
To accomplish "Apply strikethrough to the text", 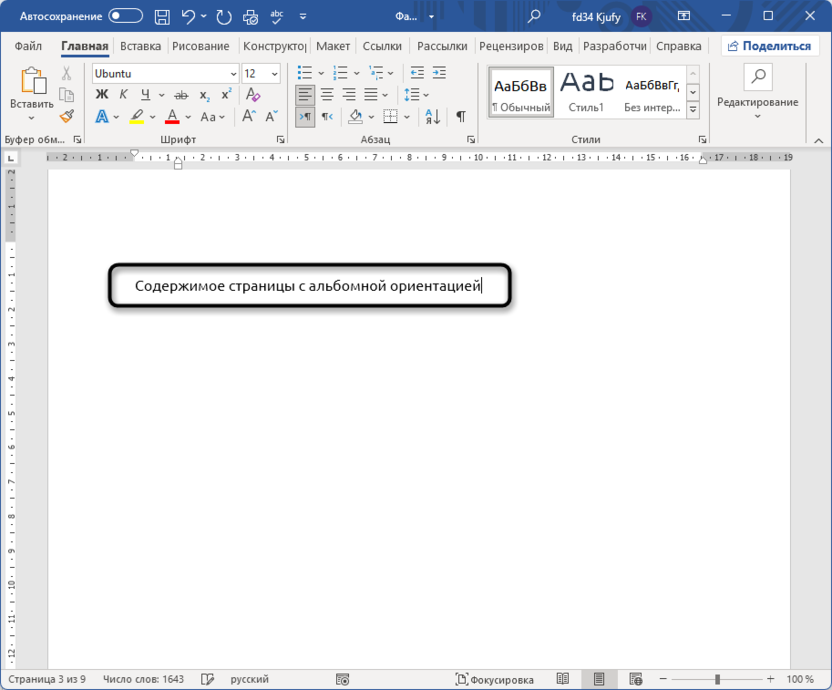I will pyautogui.click(x=181, y=95).
